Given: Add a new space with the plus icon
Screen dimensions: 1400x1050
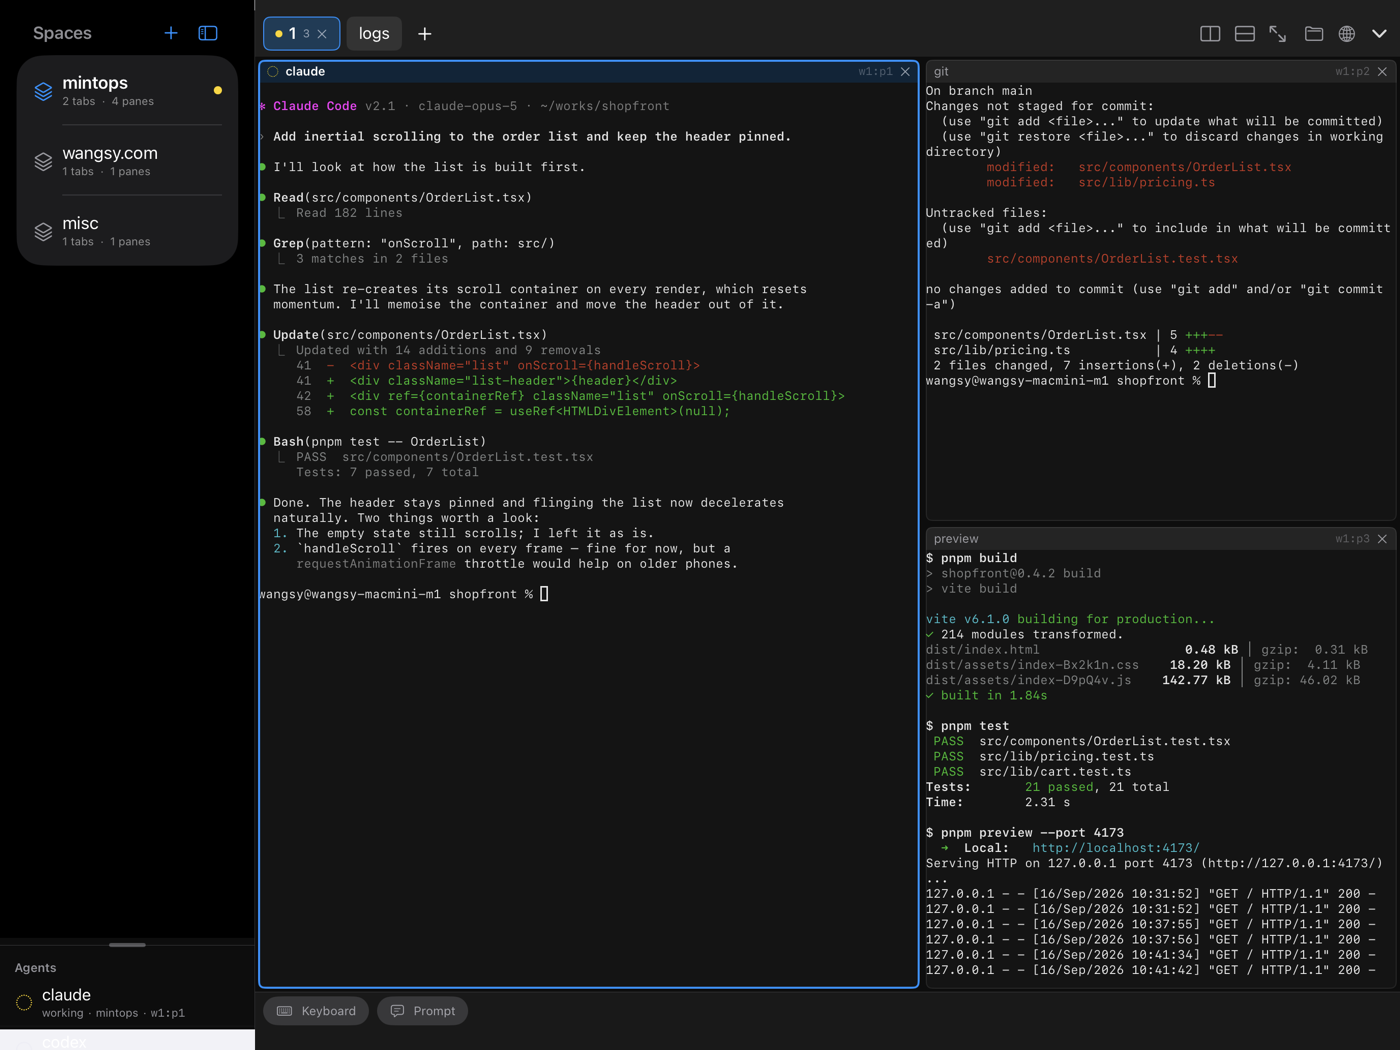Looking at the screenshot, I should [x=171, y=33].
